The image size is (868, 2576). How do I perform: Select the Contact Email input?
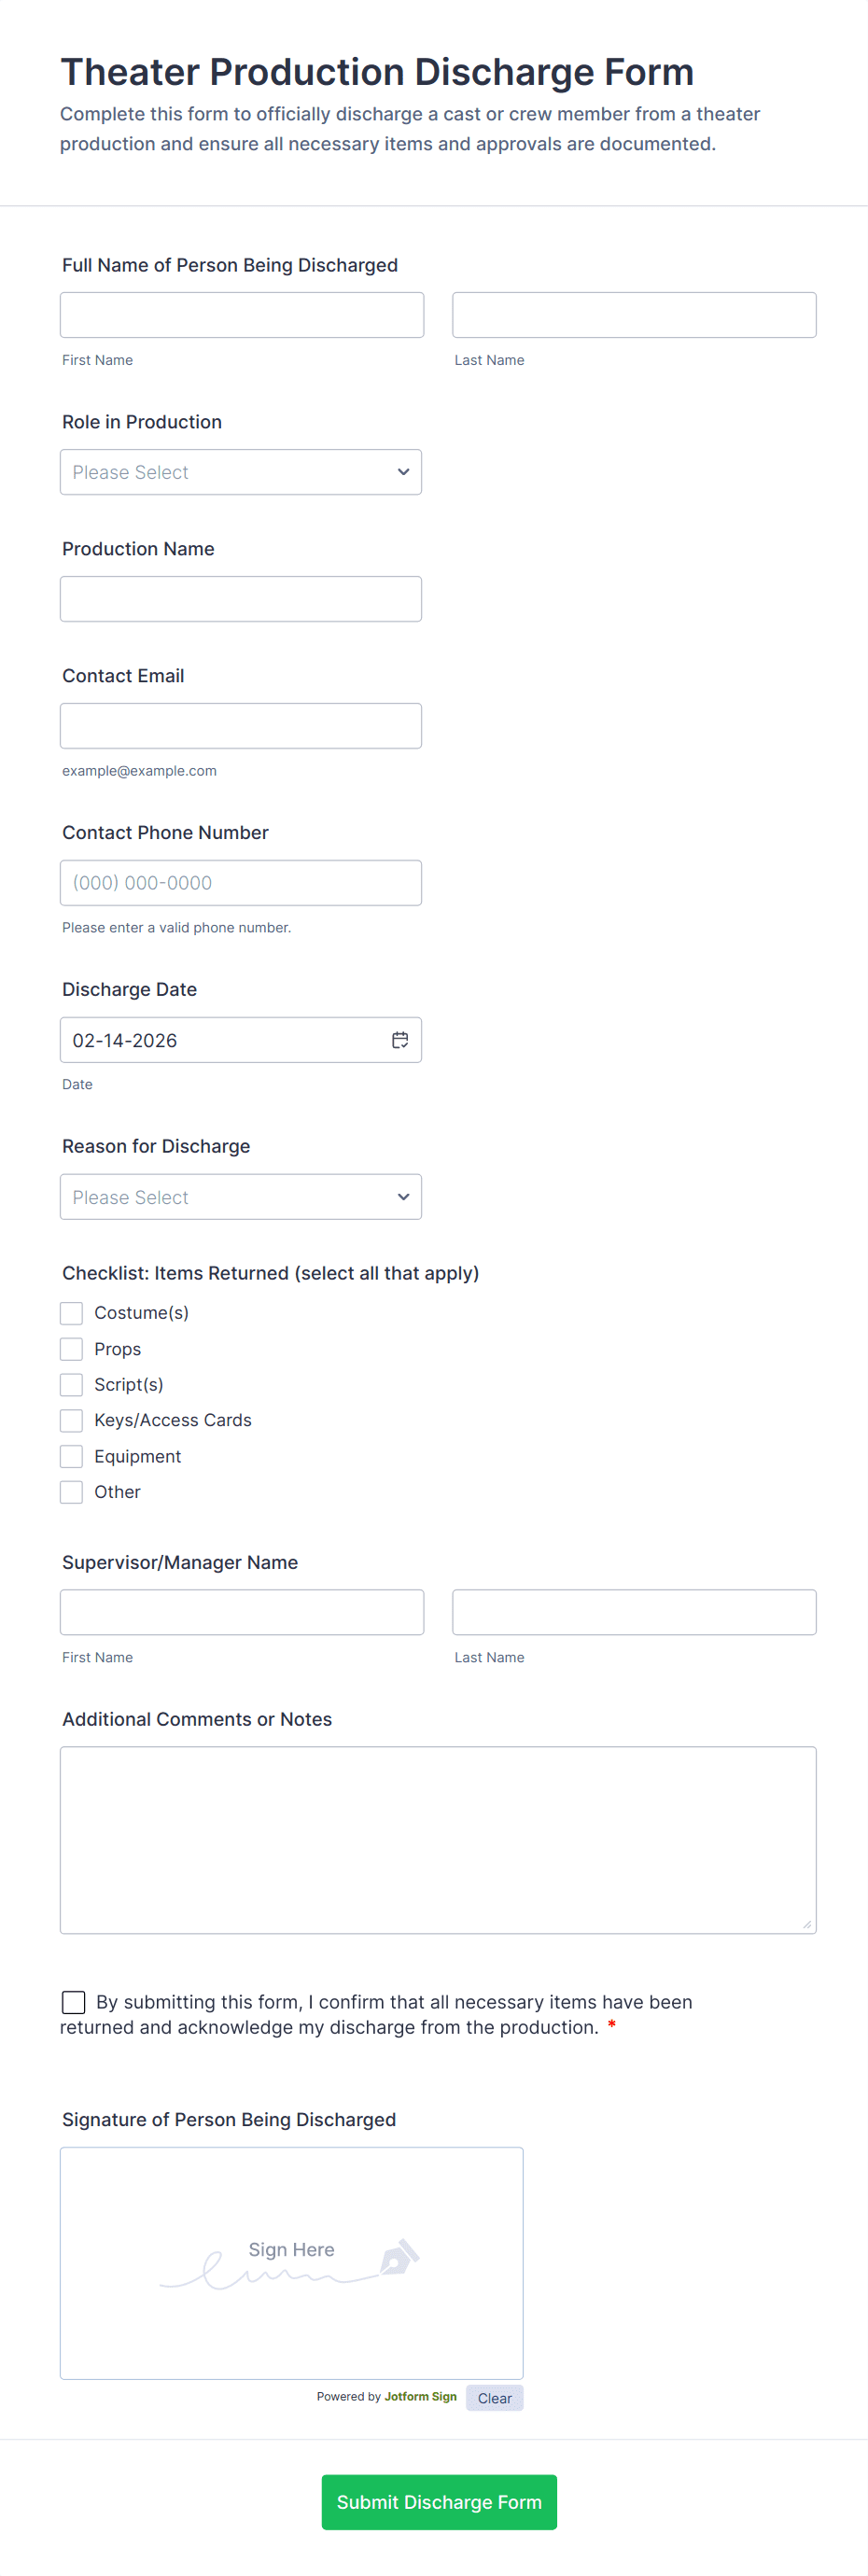(x=241, y=726)
